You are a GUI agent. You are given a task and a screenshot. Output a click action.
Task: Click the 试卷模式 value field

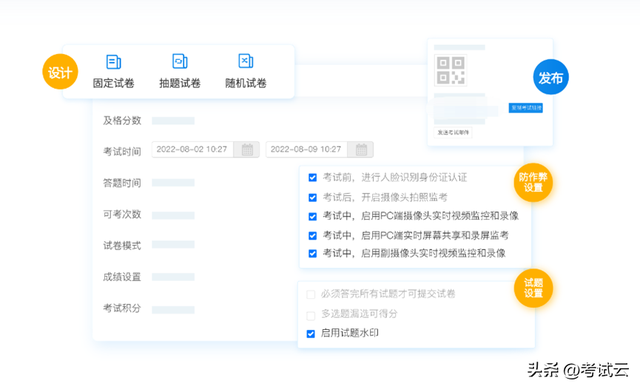tap(173, 245)
